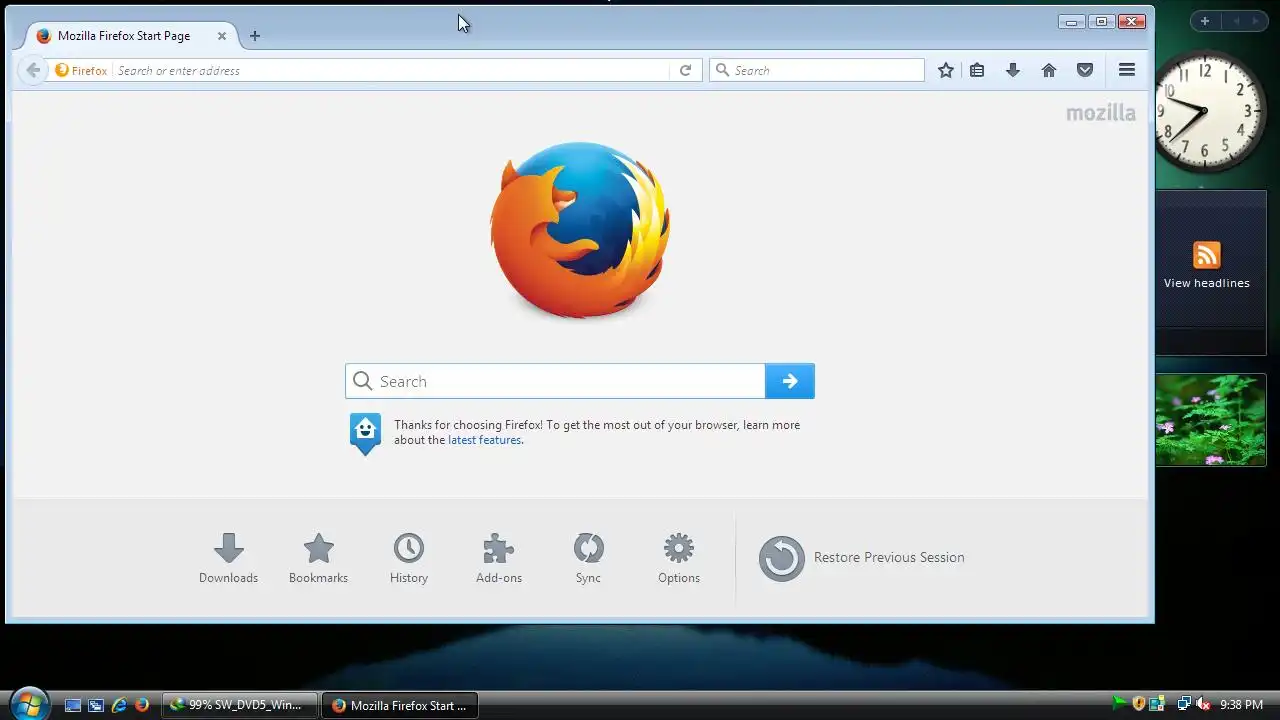Click the Back arrow button

pos(33,70)
